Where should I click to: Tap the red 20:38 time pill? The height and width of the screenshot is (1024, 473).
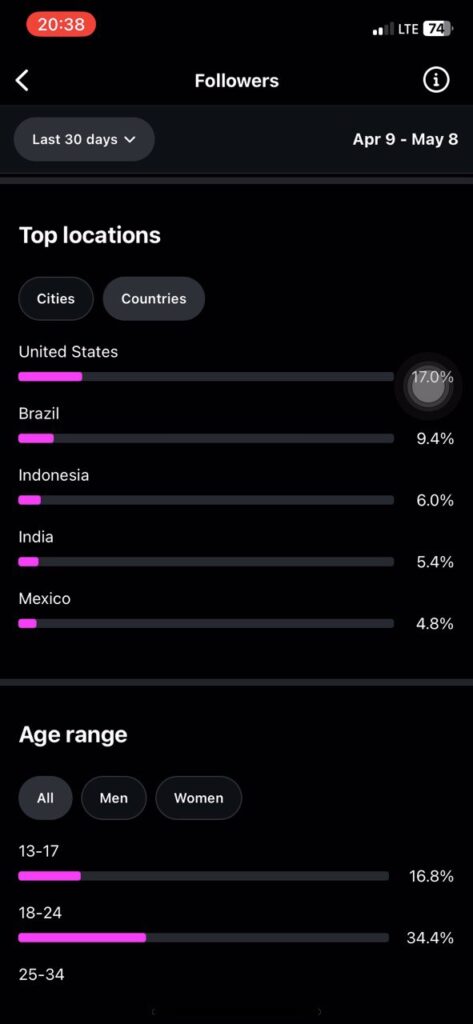[x=61, y=24]
